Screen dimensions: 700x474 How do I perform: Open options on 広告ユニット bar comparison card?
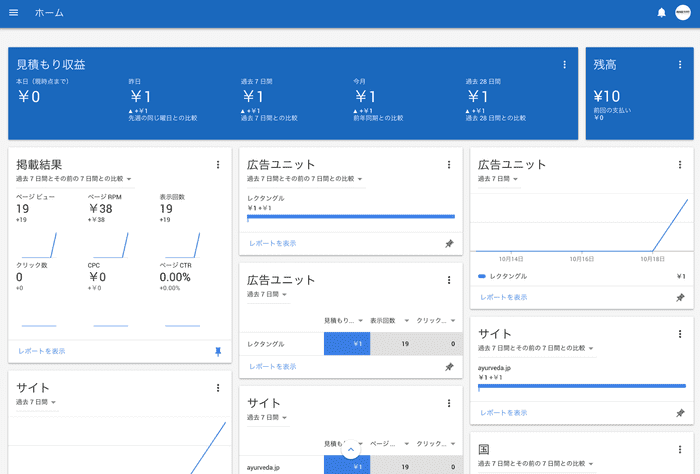point(449,165)
